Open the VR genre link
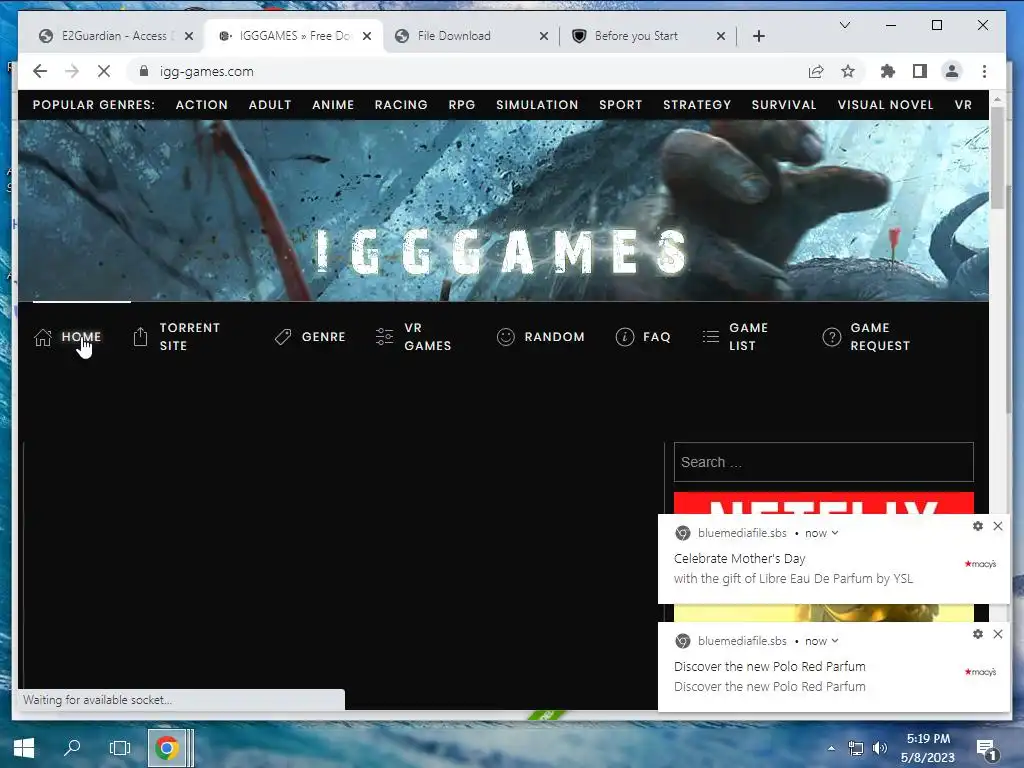 [x=963, y=104]
